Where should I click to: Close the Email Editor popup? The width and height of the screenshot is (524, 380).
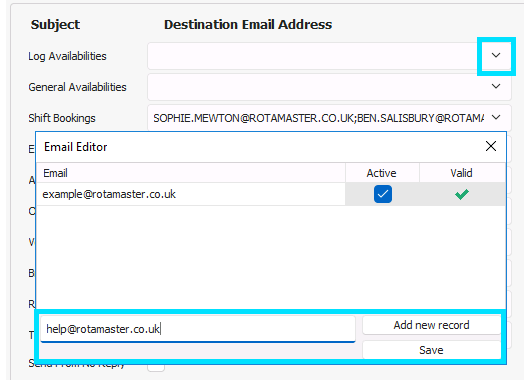click(x=491, y=146)
